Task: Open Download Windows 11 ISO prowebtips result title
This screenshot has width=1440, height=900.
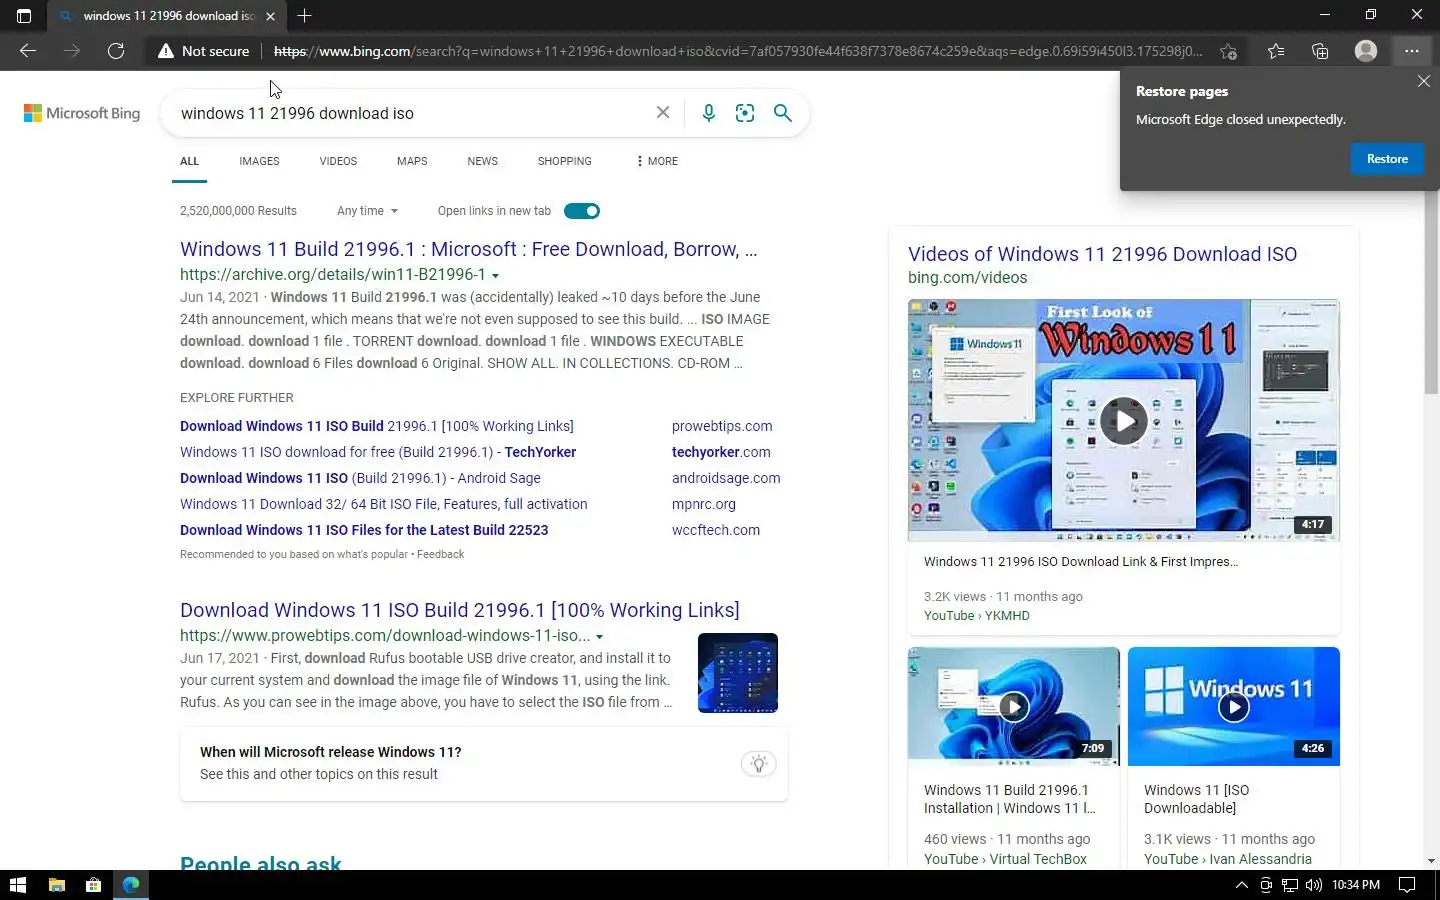Action: [x=460, y=610]
